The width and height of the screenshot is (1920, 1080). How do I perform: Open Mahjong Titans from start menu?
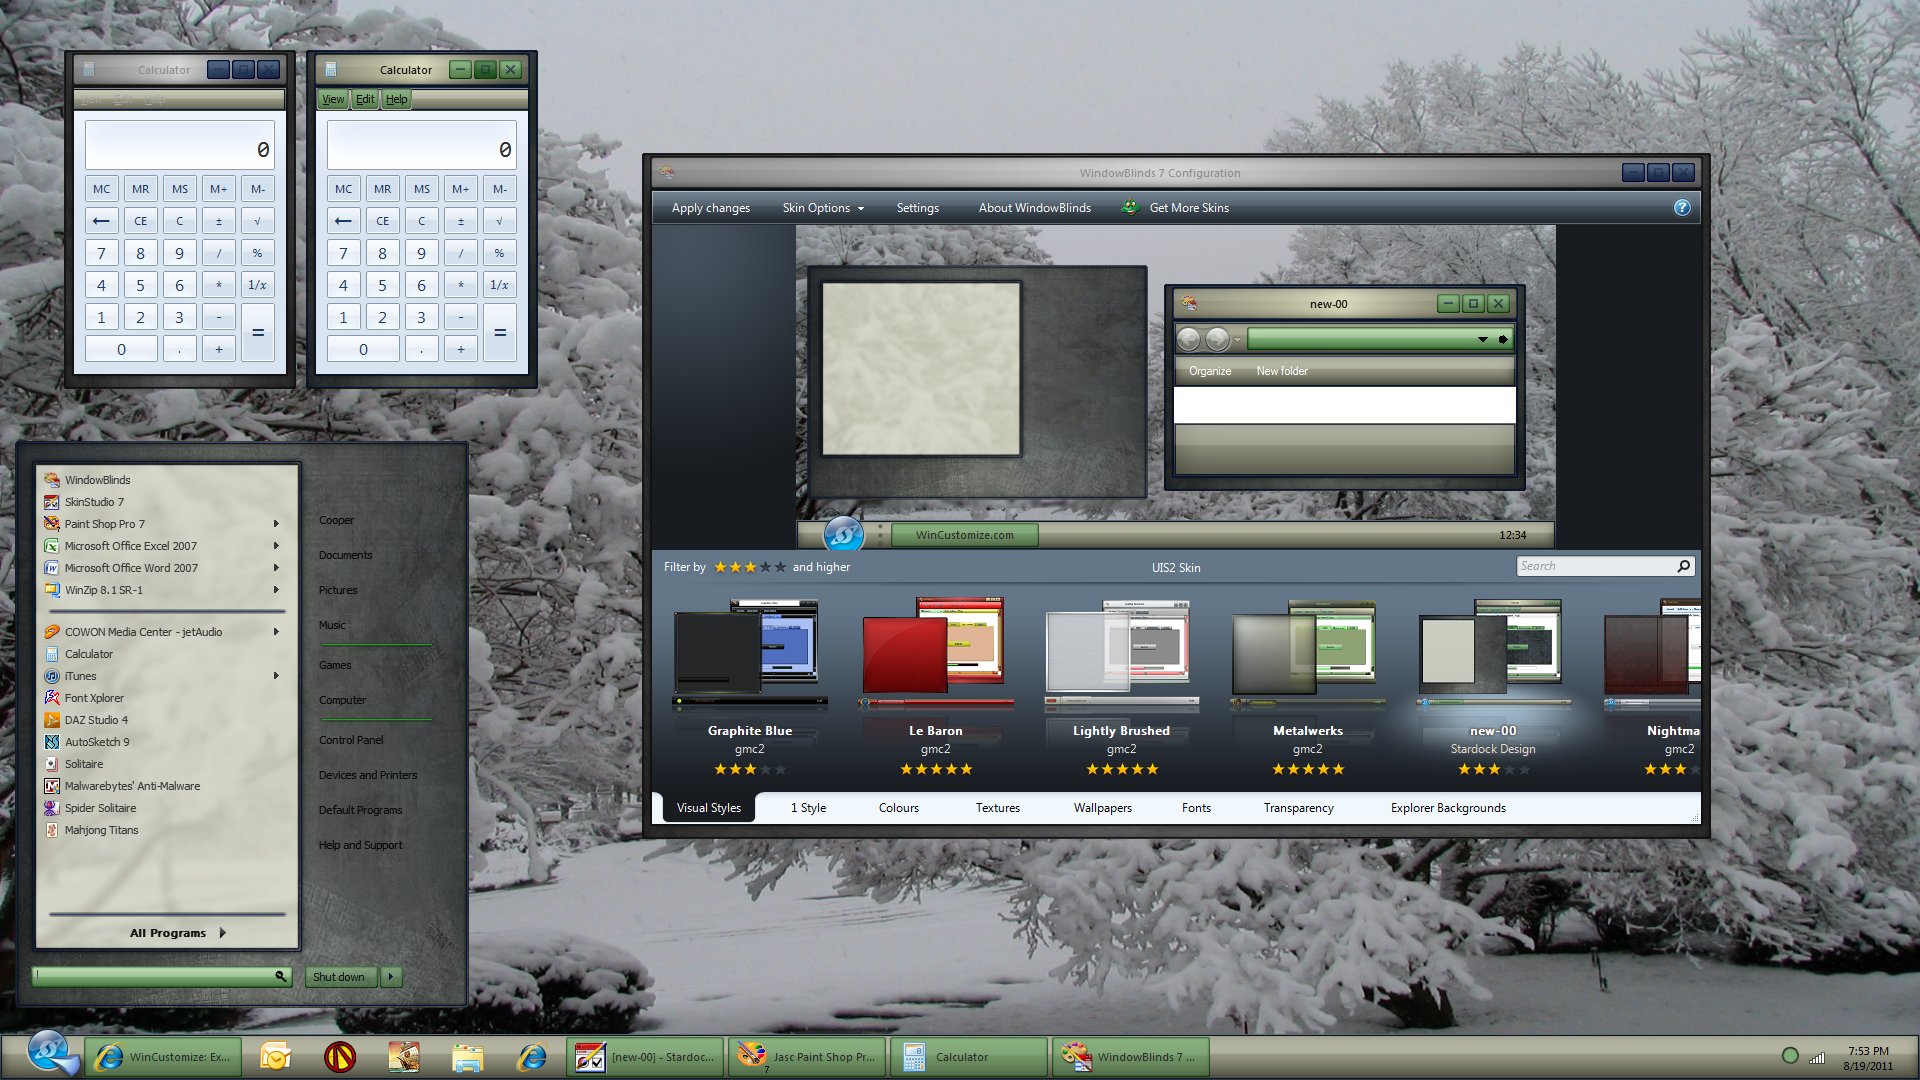[101, 830]
